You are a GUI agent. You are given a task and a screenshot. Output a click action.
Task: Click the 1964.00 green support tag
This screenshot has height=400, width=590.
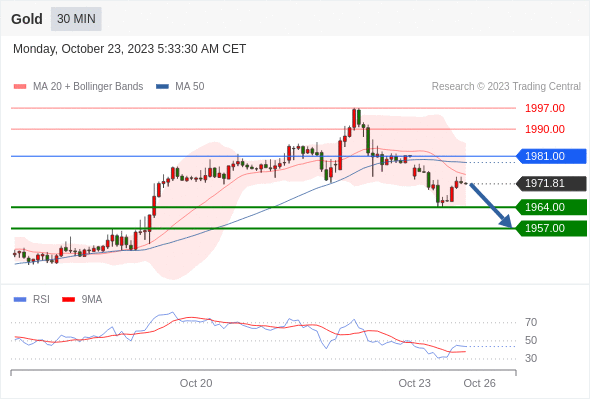click(551, 207)
